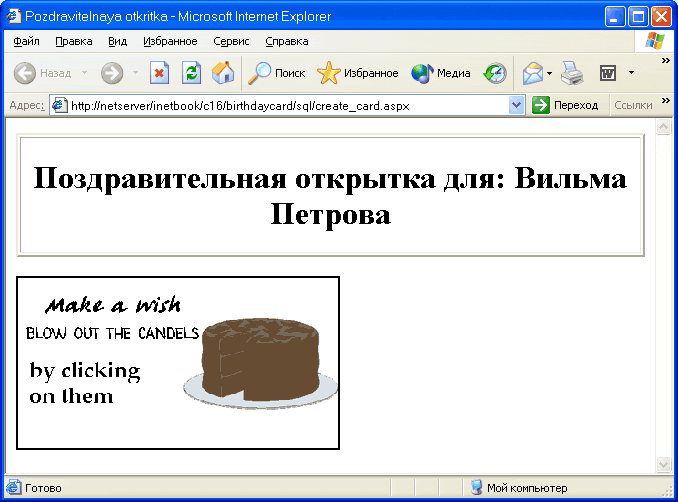Click the Forward arrow button
The image size is (678, 502).
pos(112,73)
